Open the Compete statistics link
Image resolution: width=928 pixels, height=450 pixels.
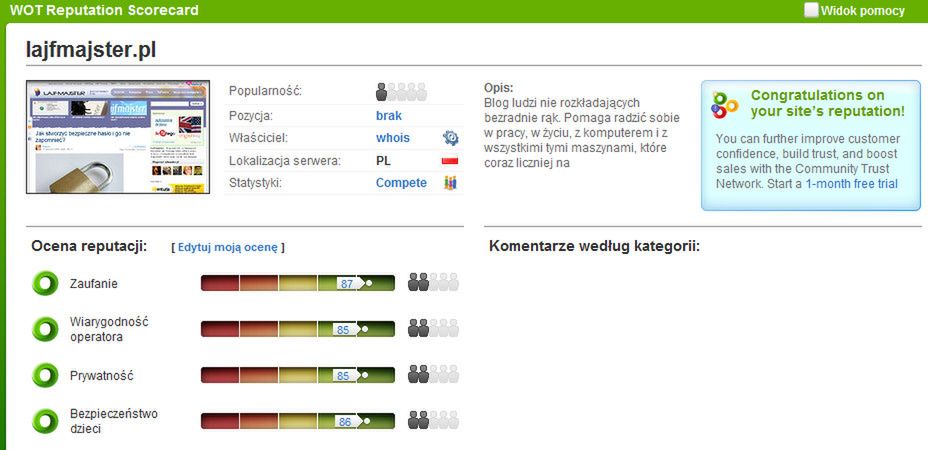point(401,183)
